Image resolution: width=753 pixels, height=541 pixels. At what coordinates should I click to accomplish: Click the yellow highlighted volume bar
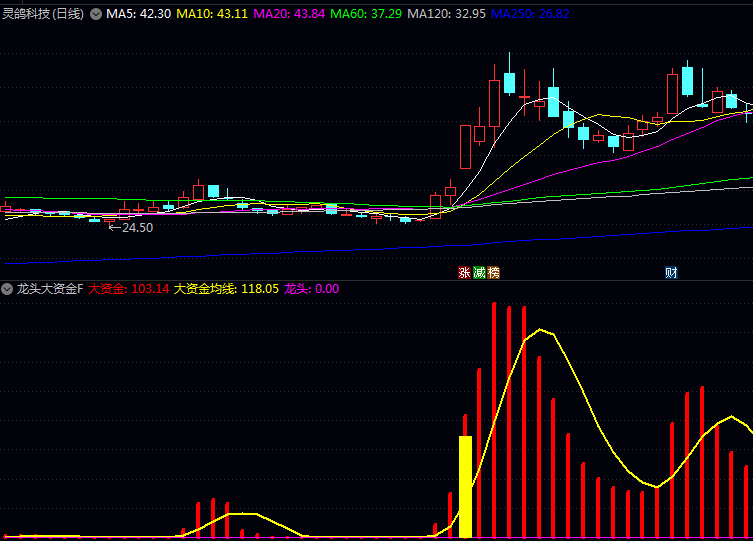click(465, 487)
